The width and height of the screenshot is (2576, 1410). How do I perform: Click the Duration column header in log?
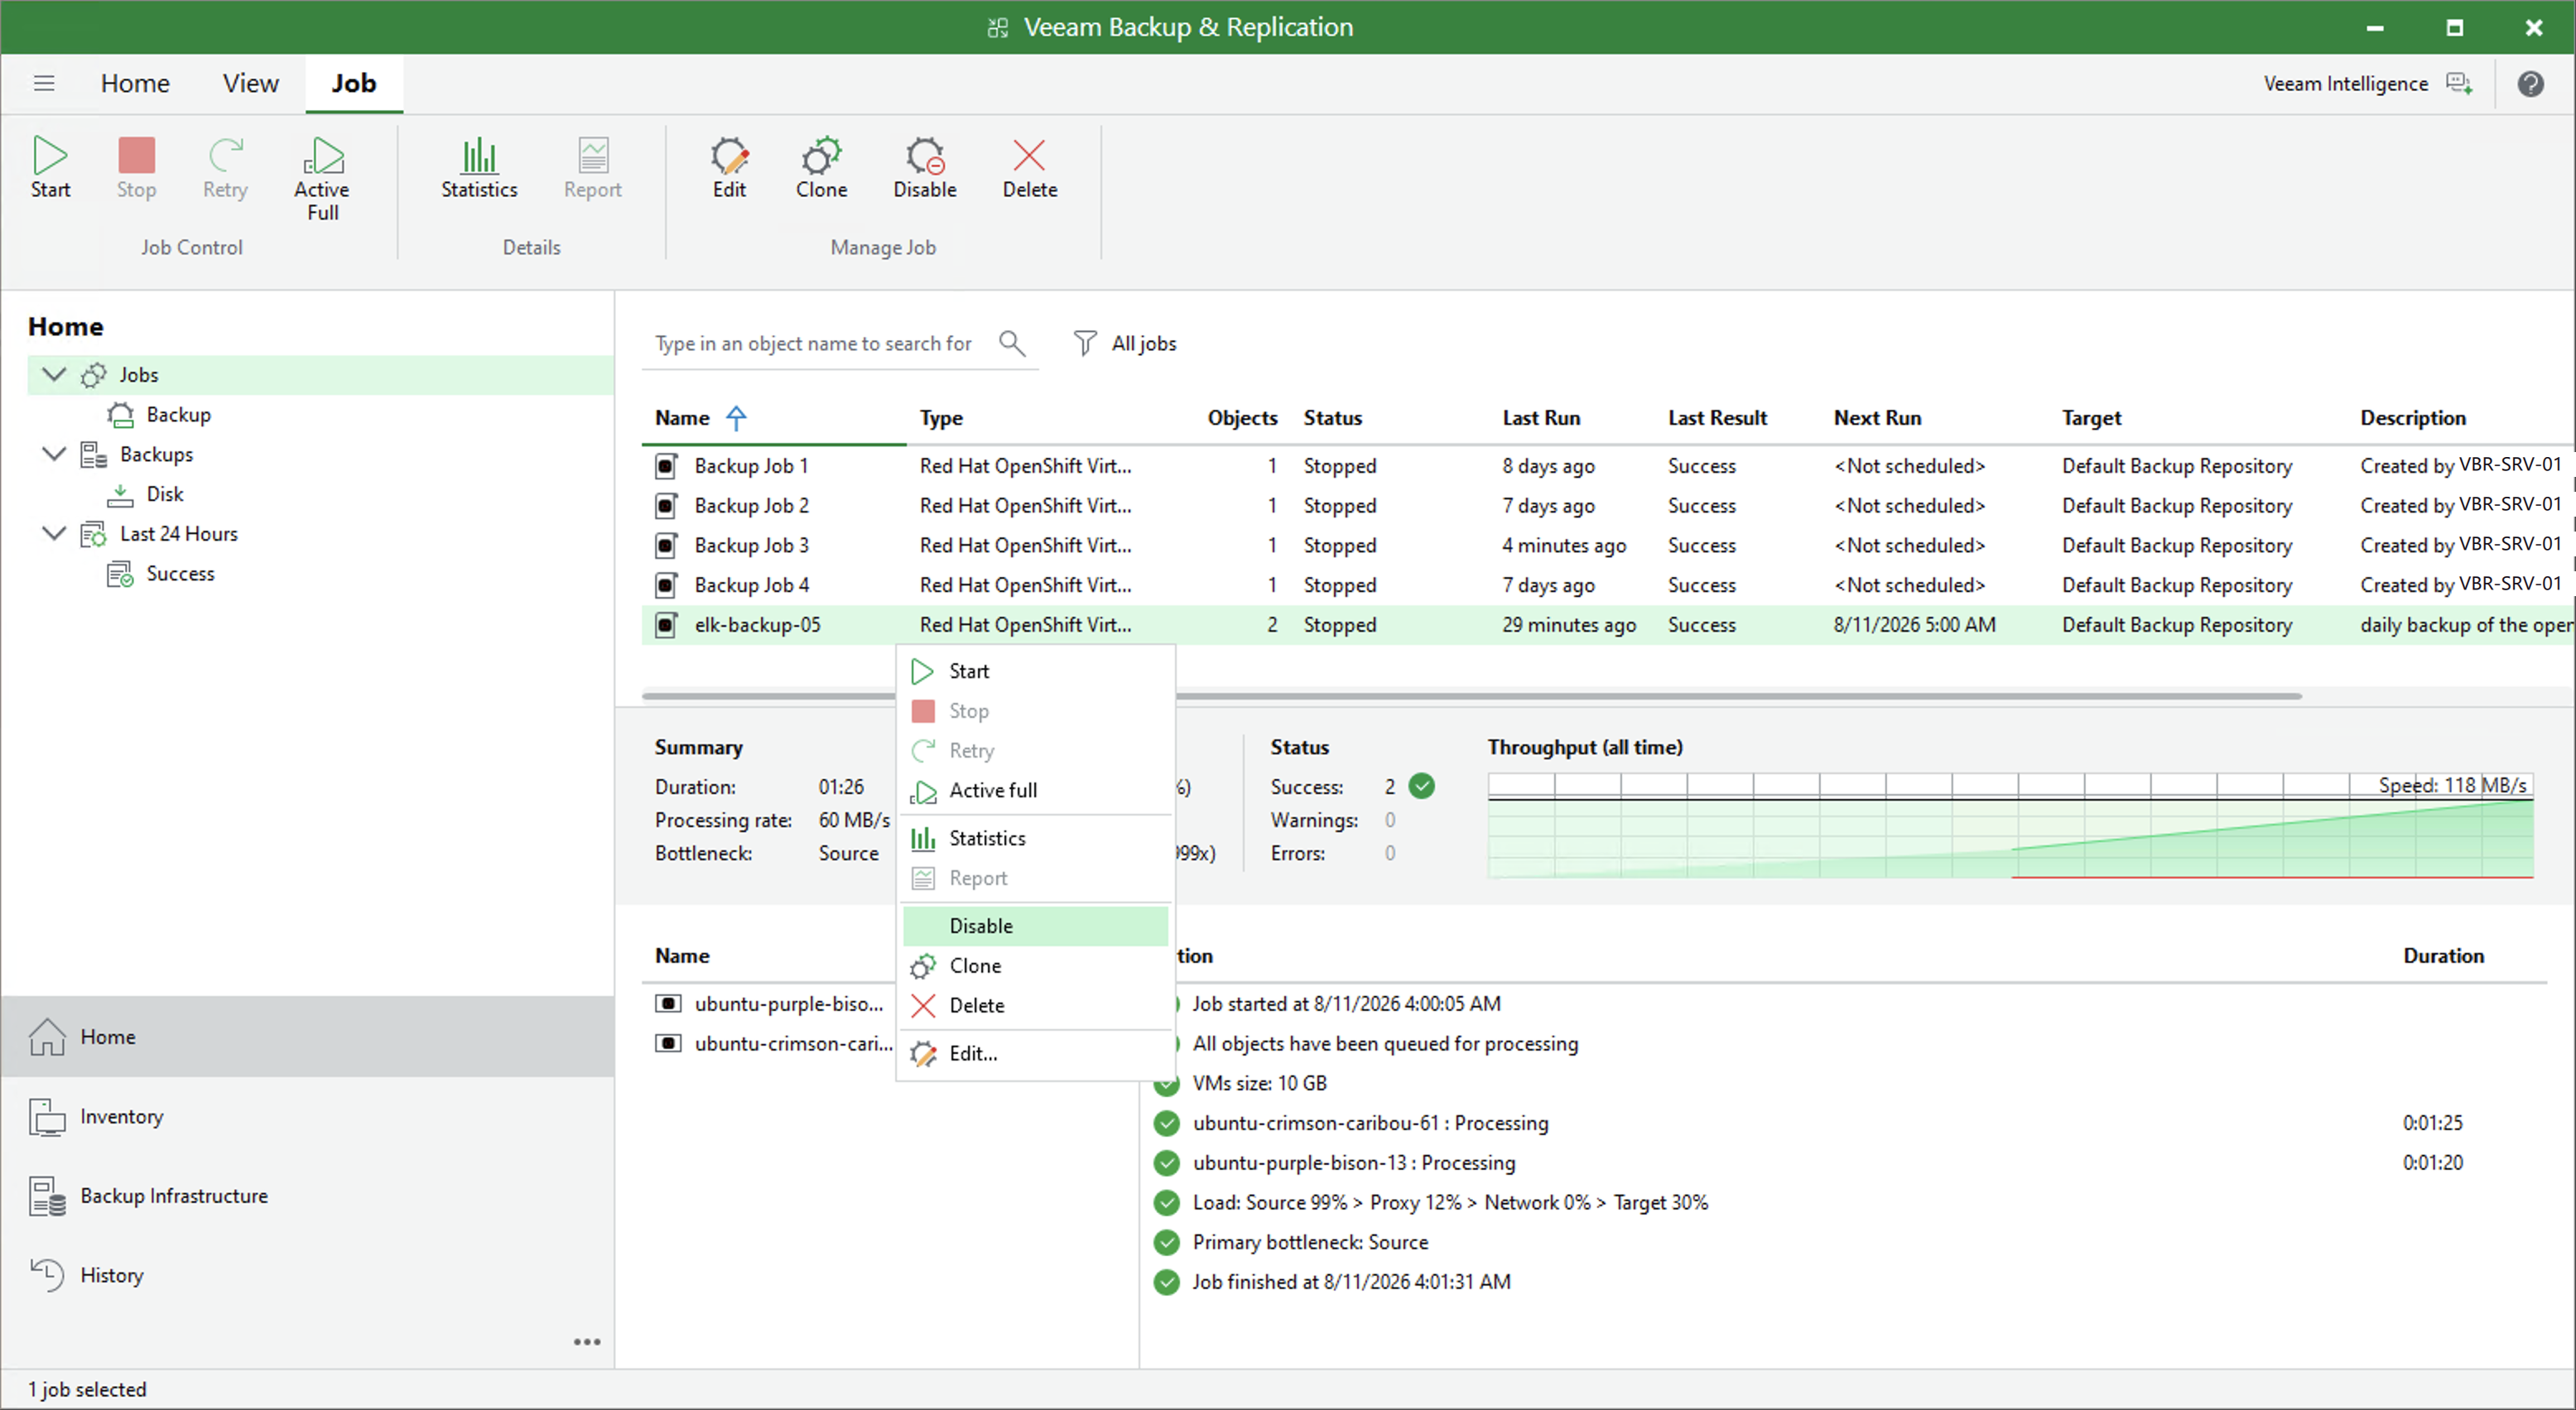2443,955
